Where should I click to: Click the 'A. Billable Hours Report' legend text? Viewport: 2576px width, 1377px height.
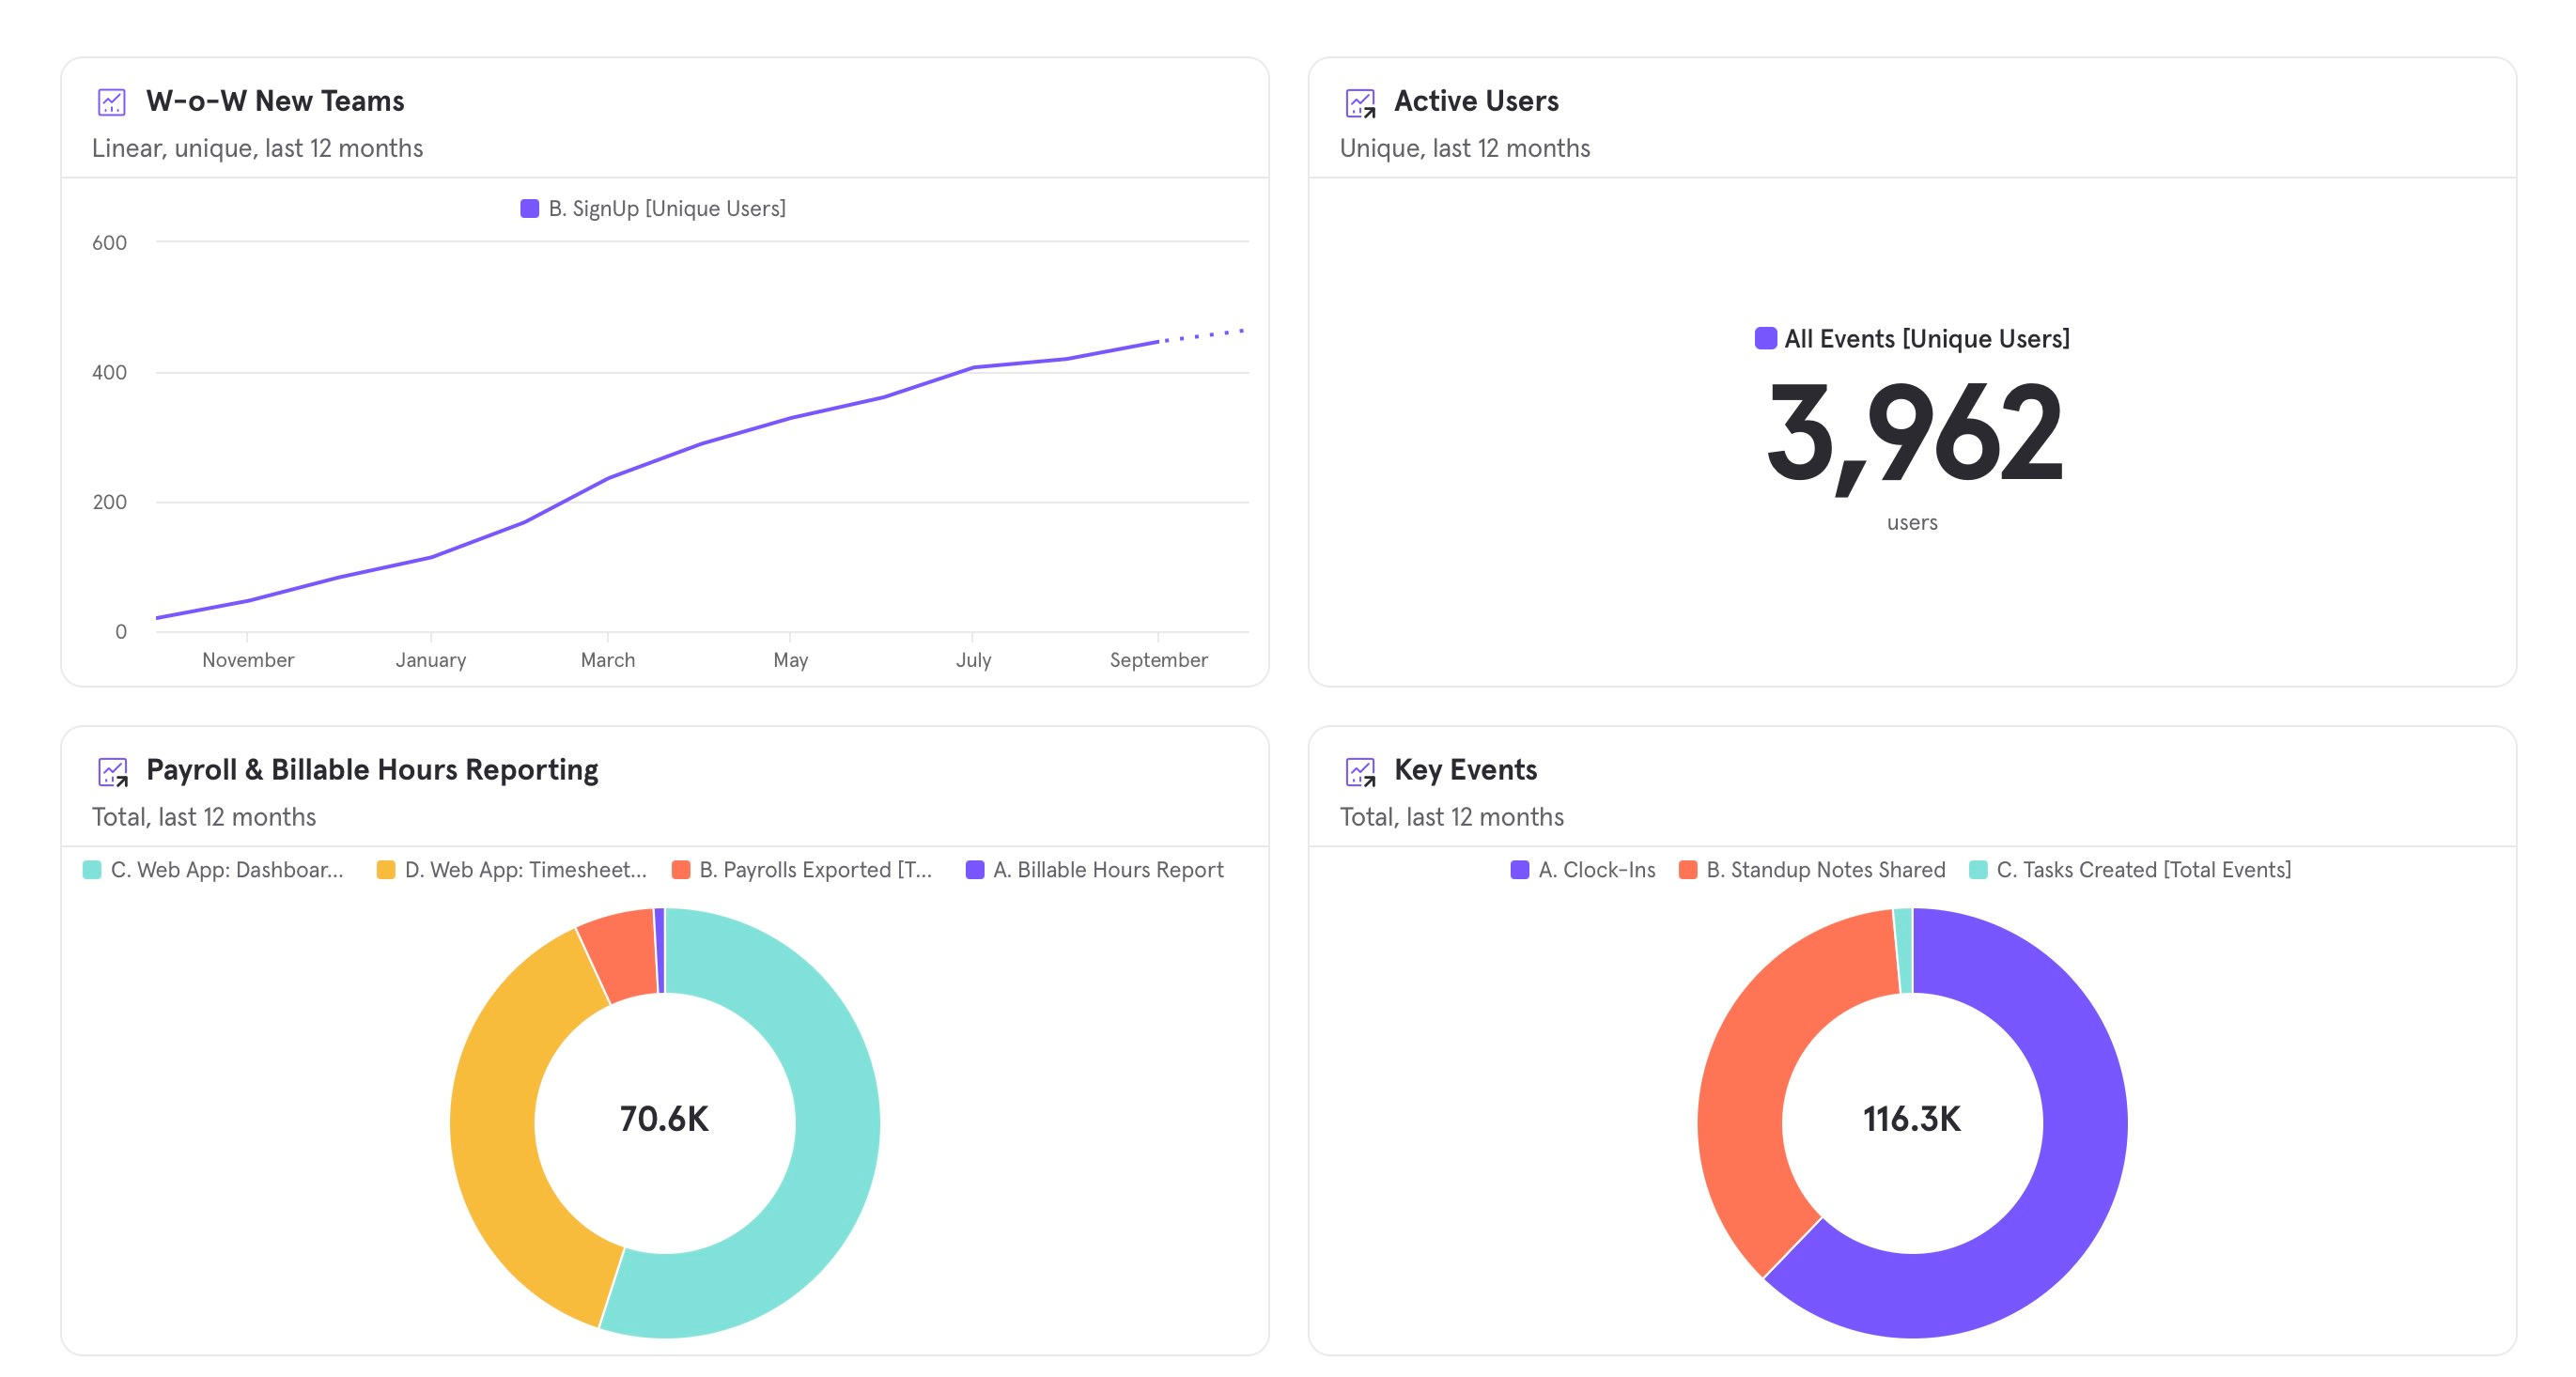1108,870
